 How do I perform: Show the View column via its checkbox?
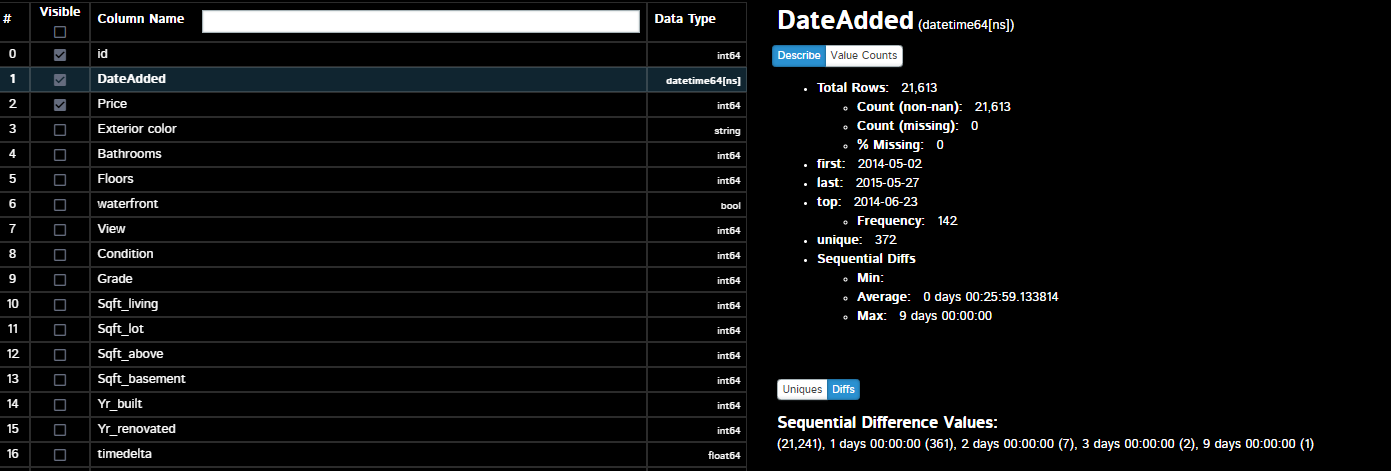pos(60,230)
